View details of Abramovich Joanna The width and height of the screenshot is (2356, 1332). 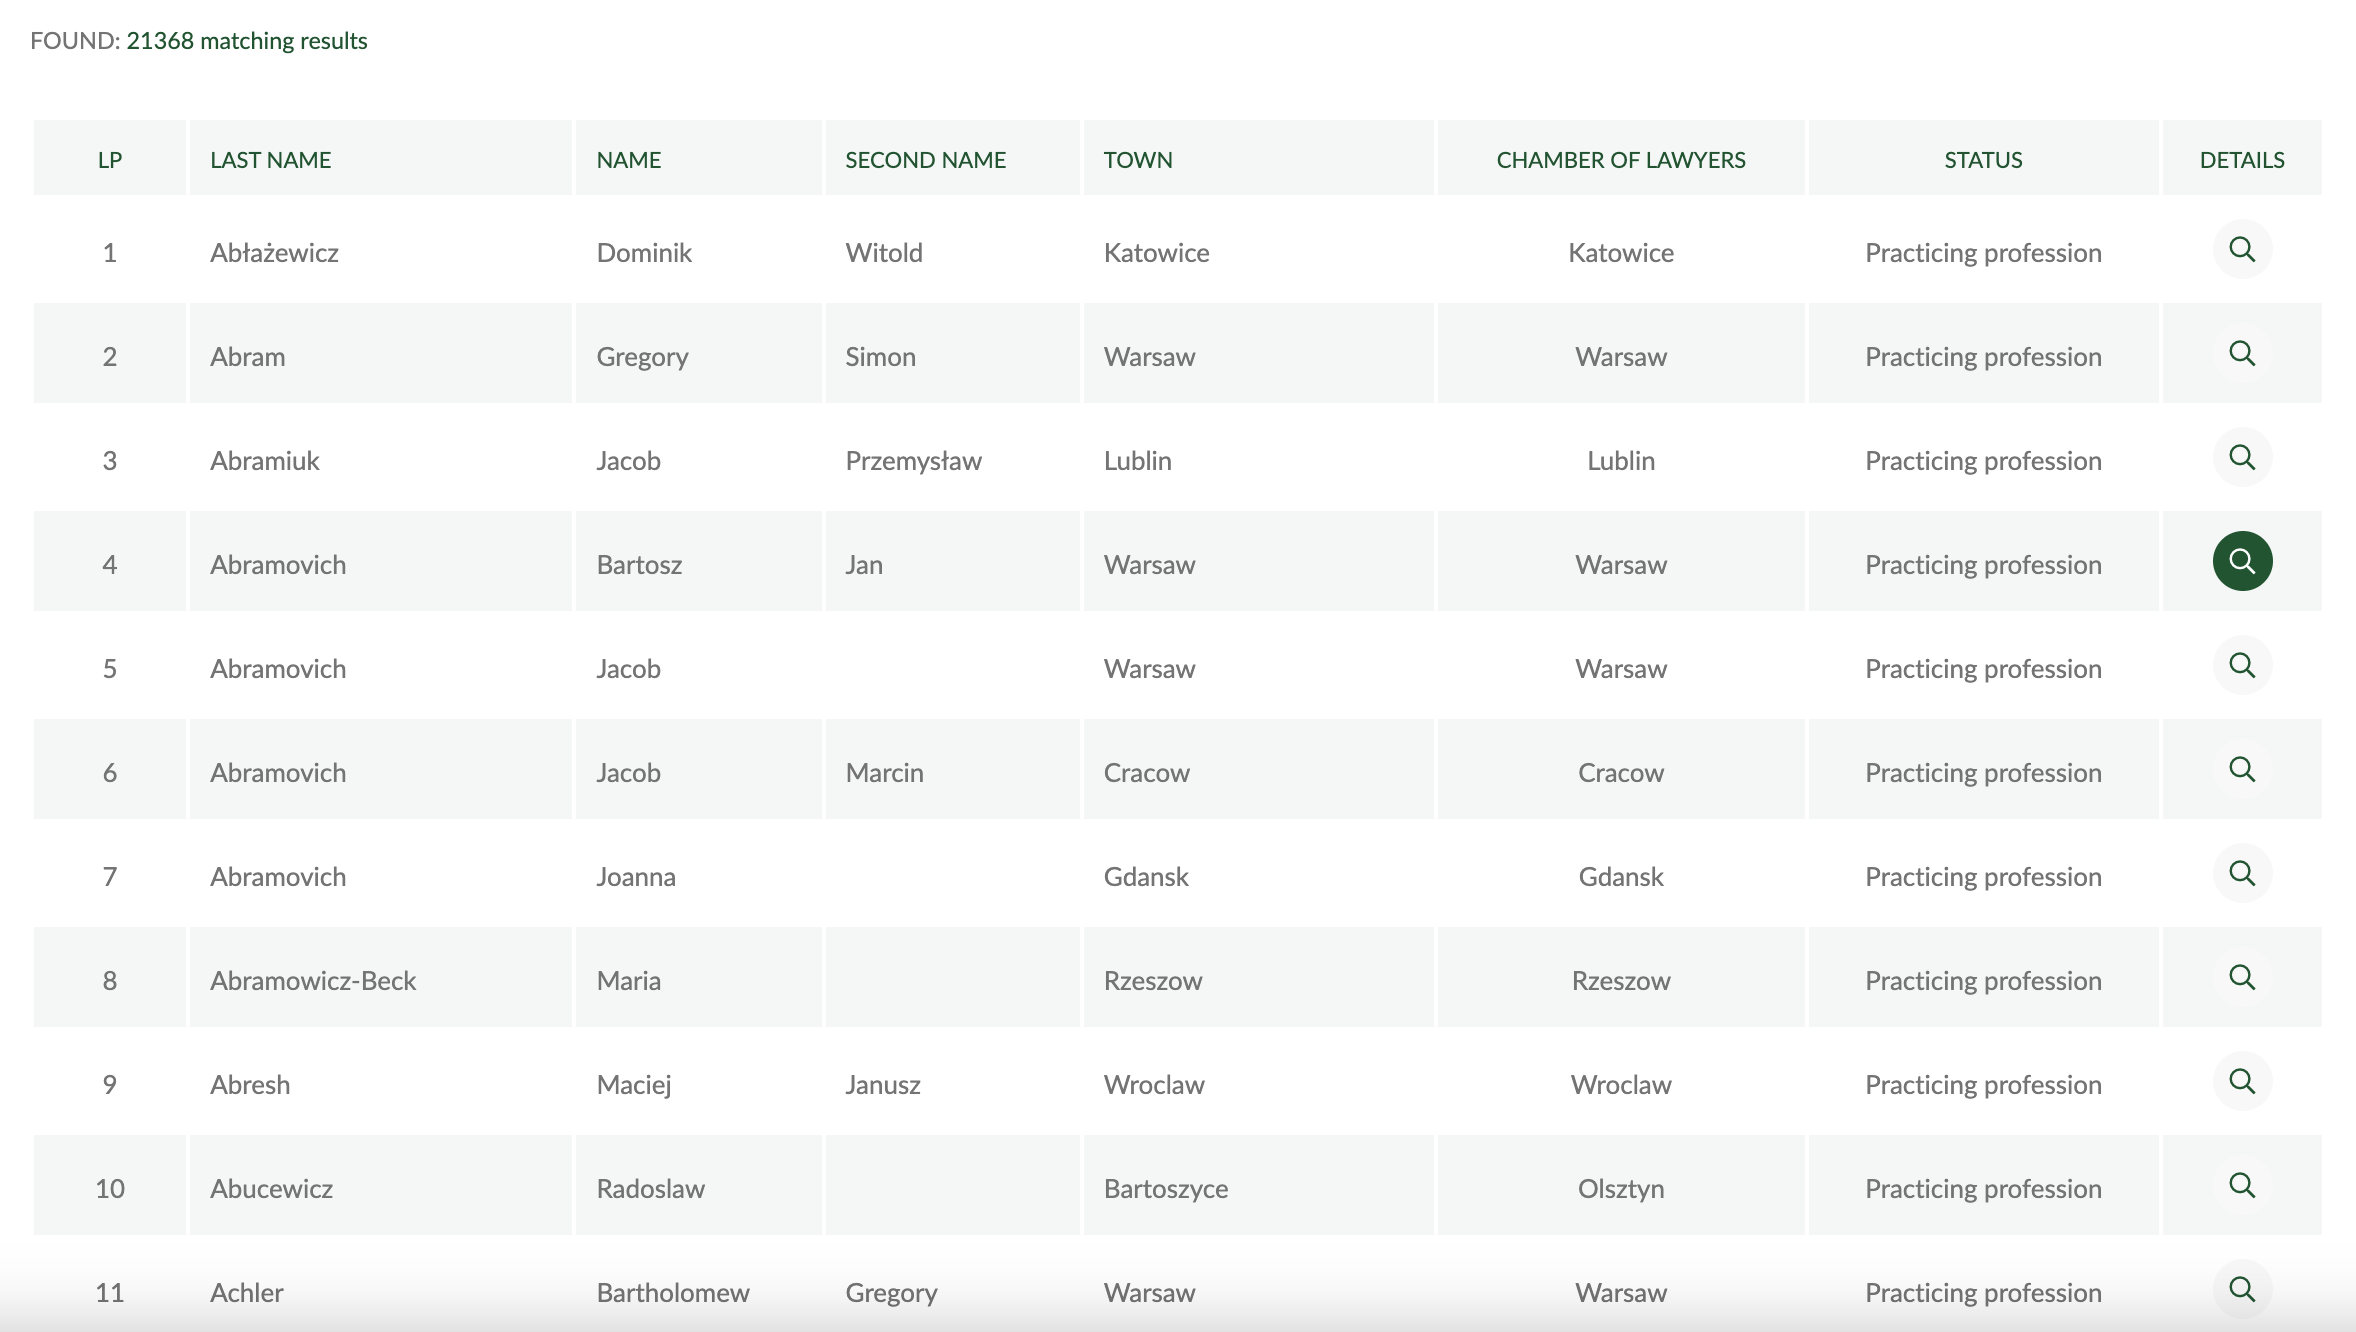[x=2242, y=873]
